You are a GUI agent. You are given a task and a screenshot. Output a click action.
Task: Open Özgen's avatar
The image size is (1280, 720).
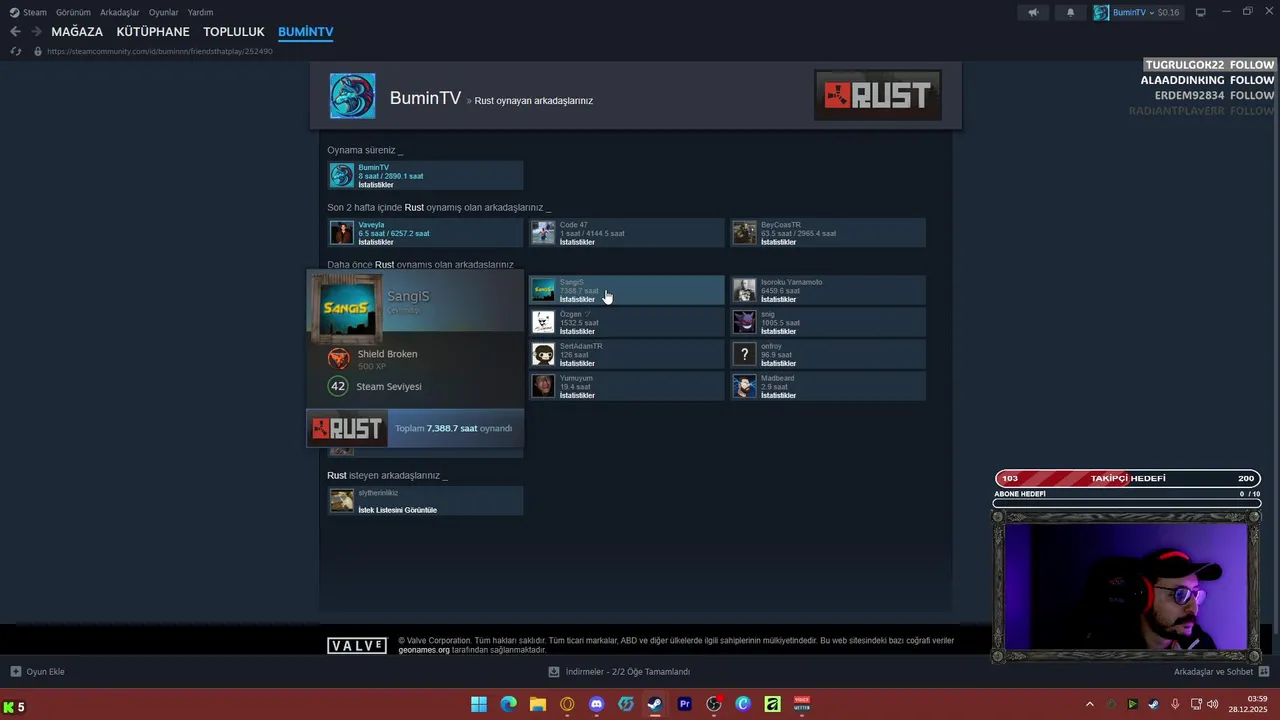click(x=543, y=322)
